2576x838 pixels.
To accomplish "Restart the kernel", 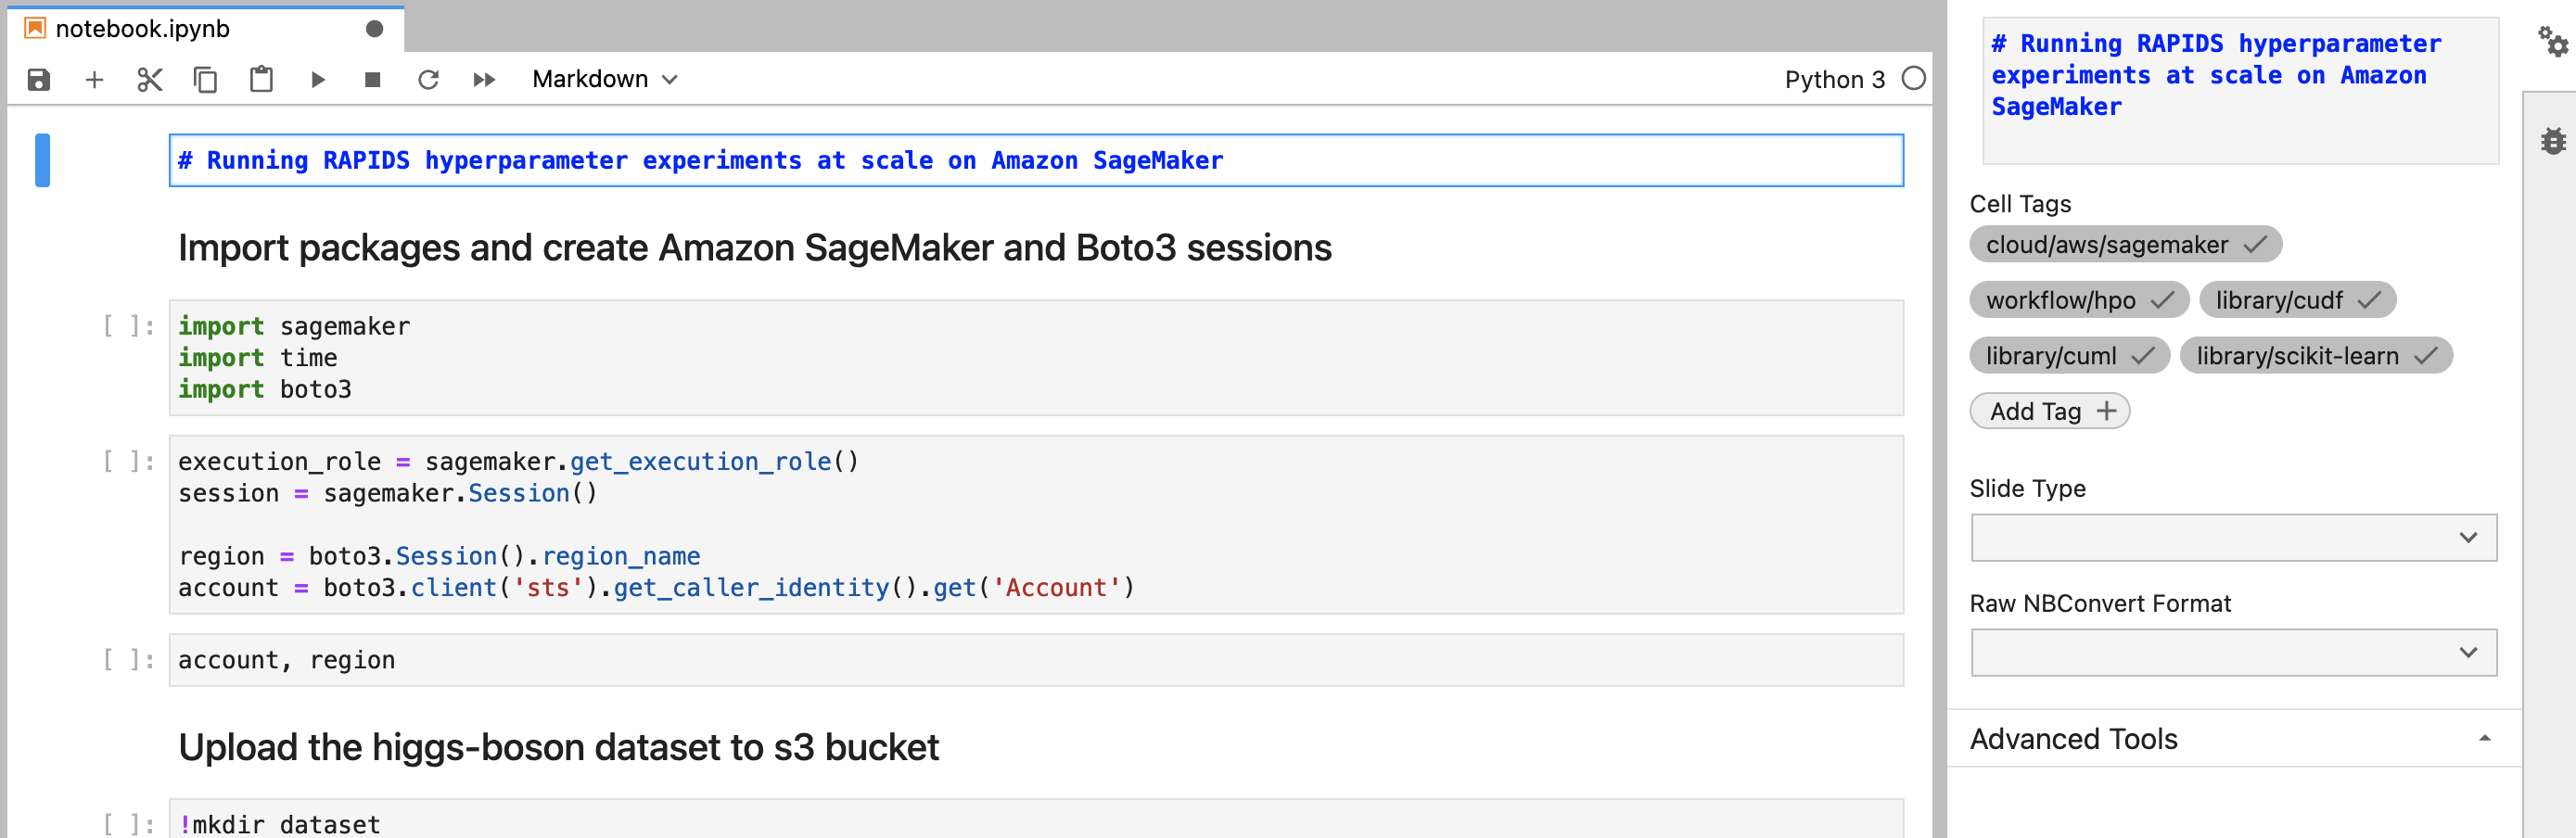I will [x=428, y=80].
